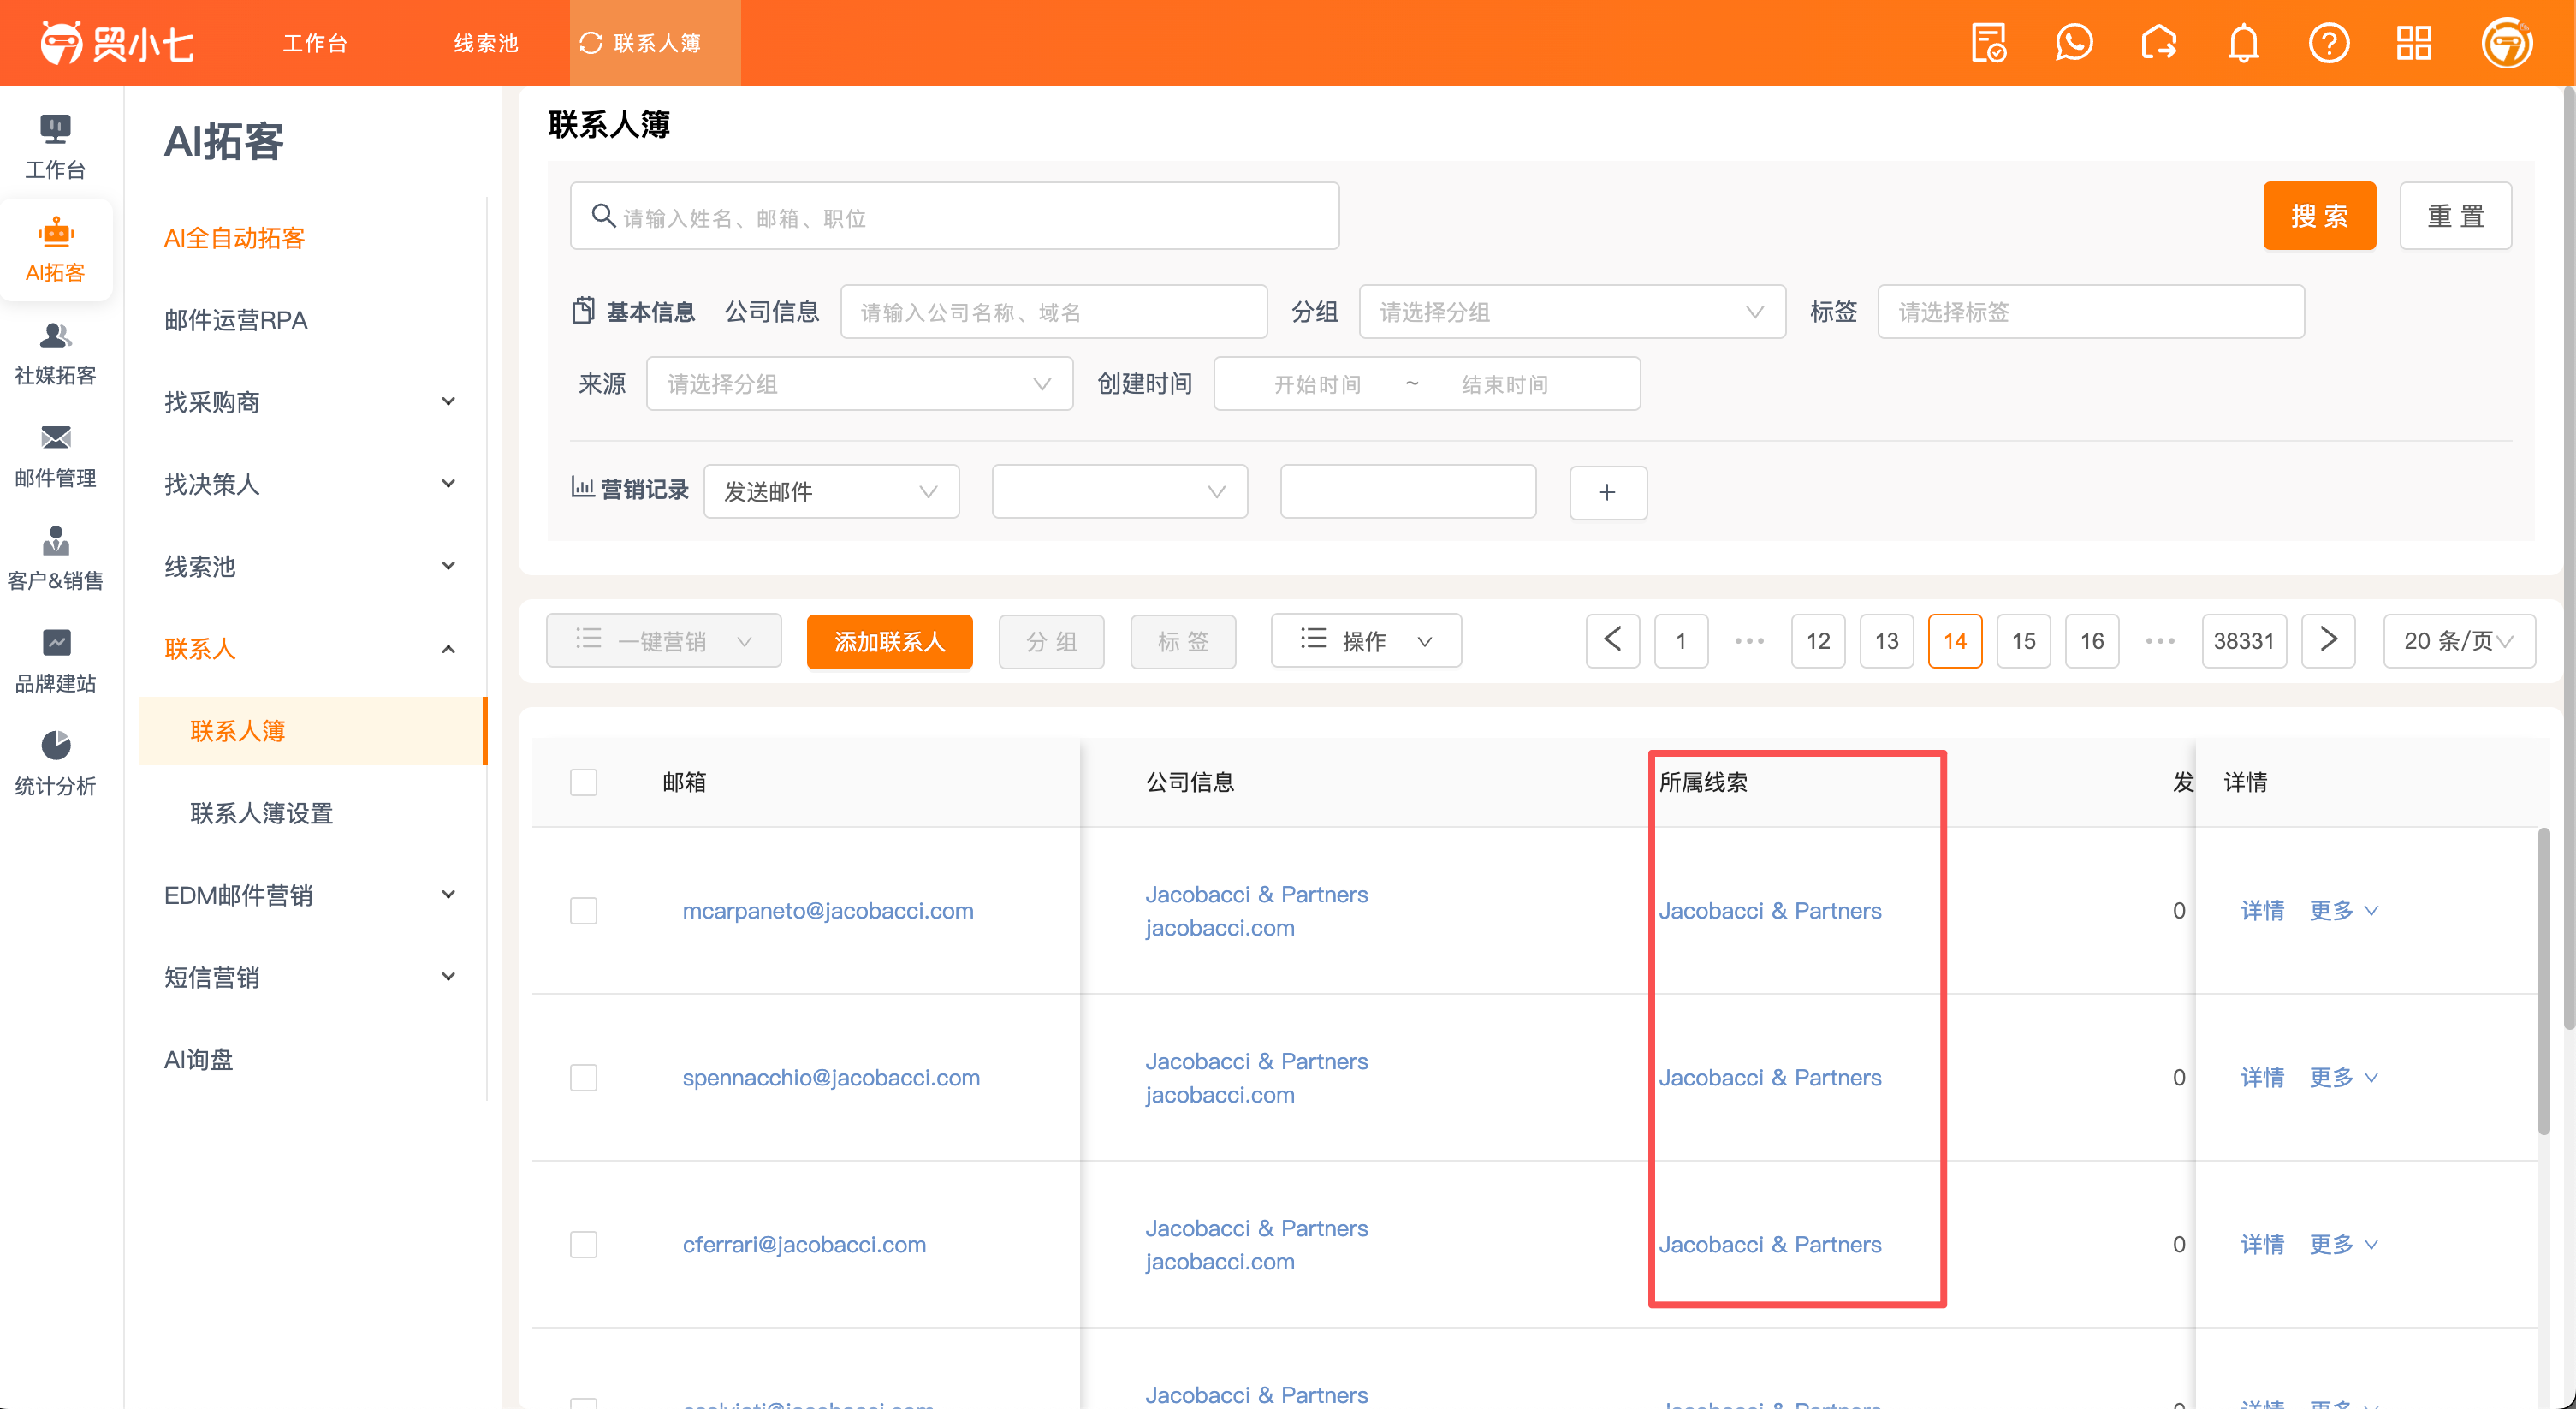Open 品牌建站 in left sidebar

point(56,662)
